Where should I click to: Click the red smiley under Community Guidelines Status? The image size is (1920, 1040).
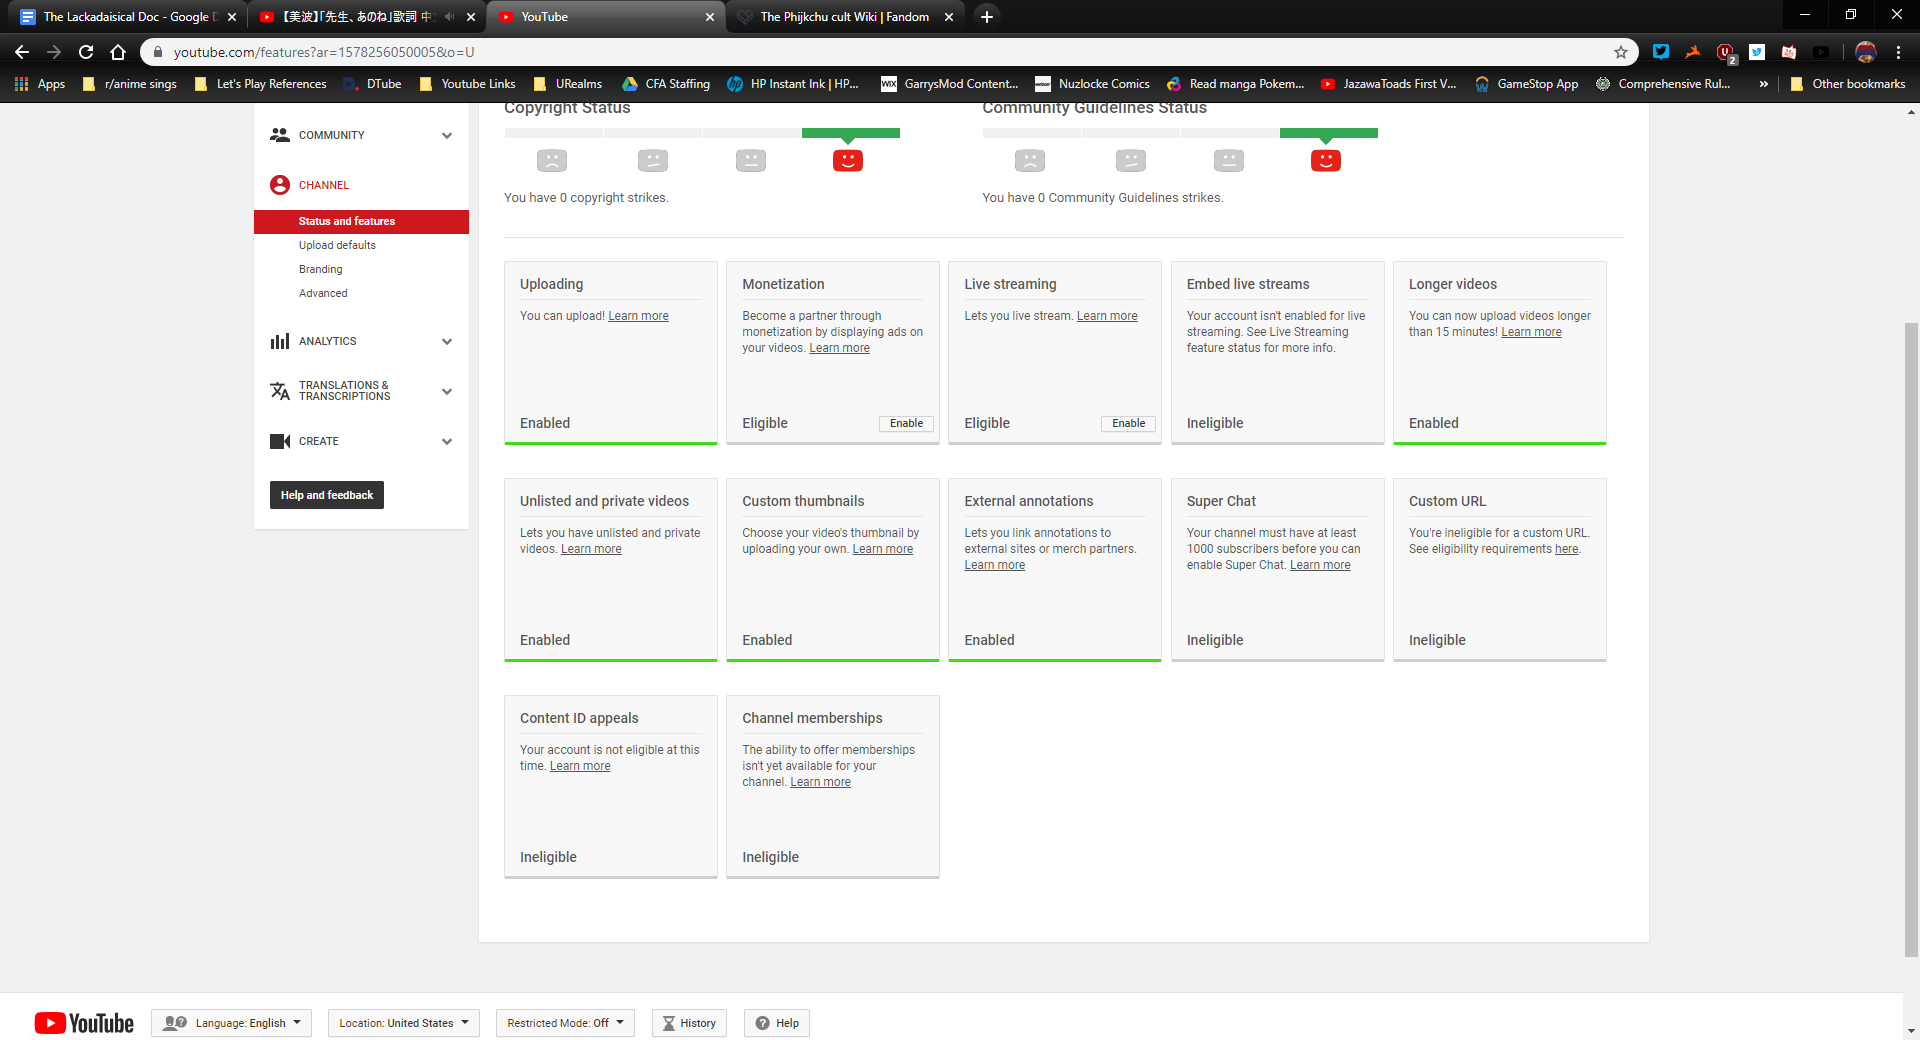1326,160
